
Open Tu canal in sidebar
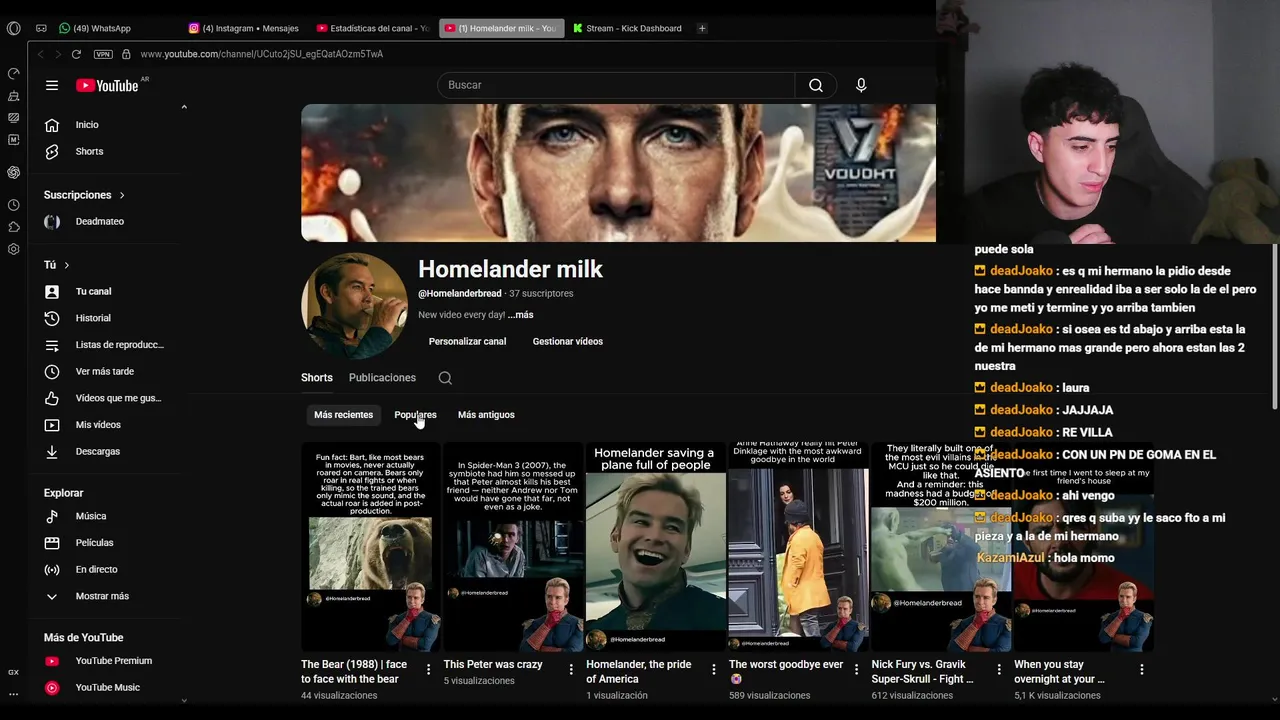click(93, 292)
